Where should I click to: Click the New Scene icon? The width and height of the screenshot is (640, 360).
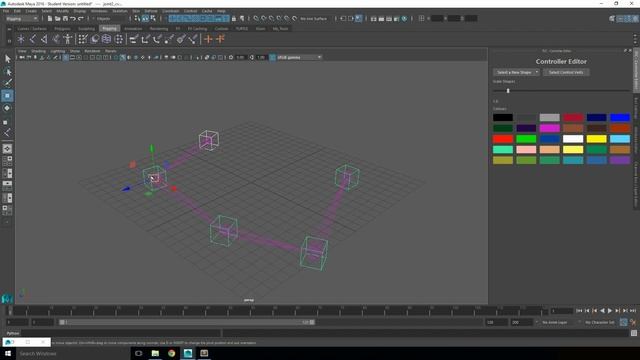click(x=50, y=18)
